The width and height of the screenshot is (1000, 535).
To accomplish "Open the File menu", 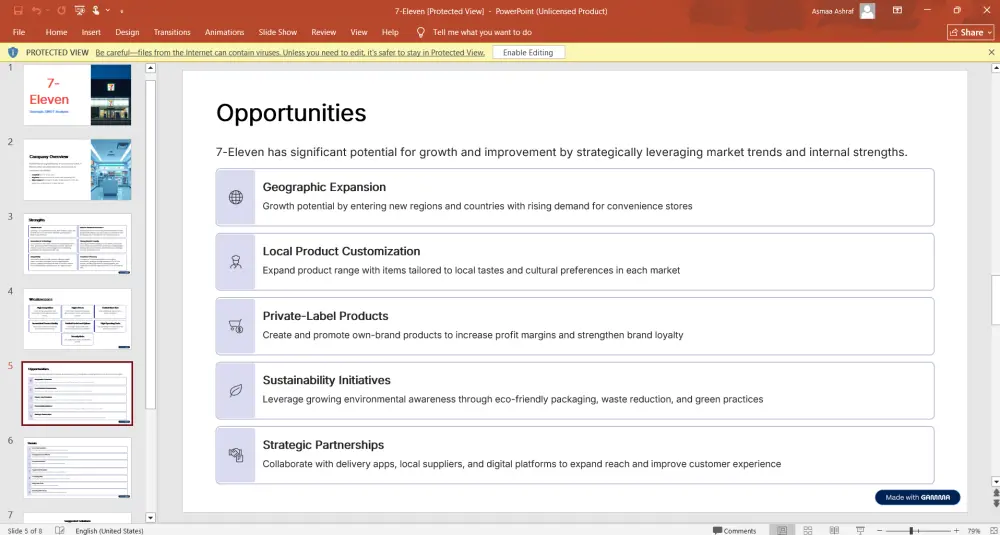I will coord(18,32).
